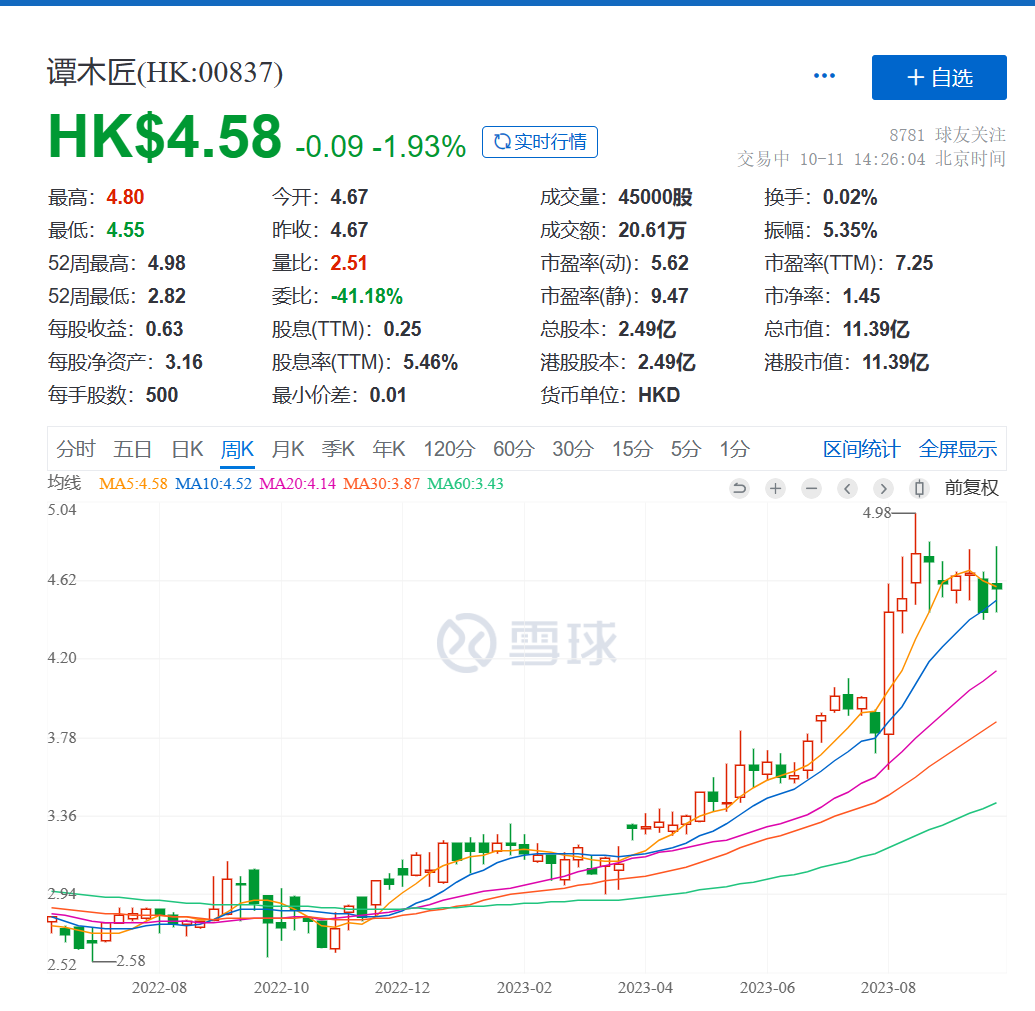Click the 股息率(TTM) value 5.46%
The height and width of the screenshot is (1011, 1035).
click(x=430, y=362)
